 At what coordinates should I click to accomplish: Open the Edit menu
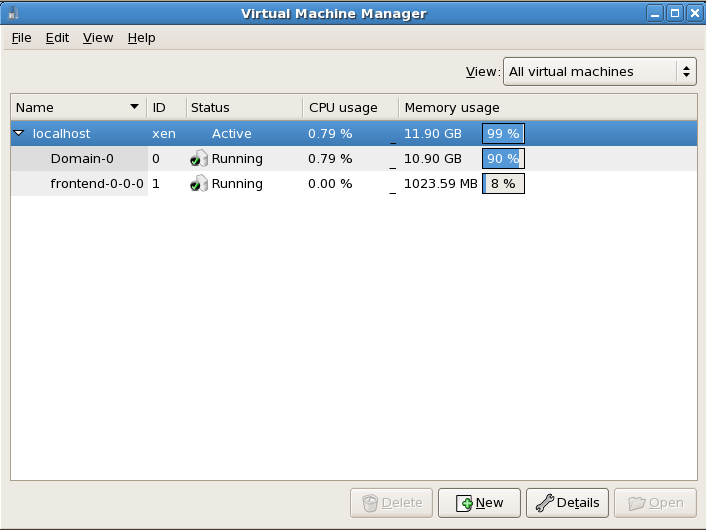(x=57, y=38)
